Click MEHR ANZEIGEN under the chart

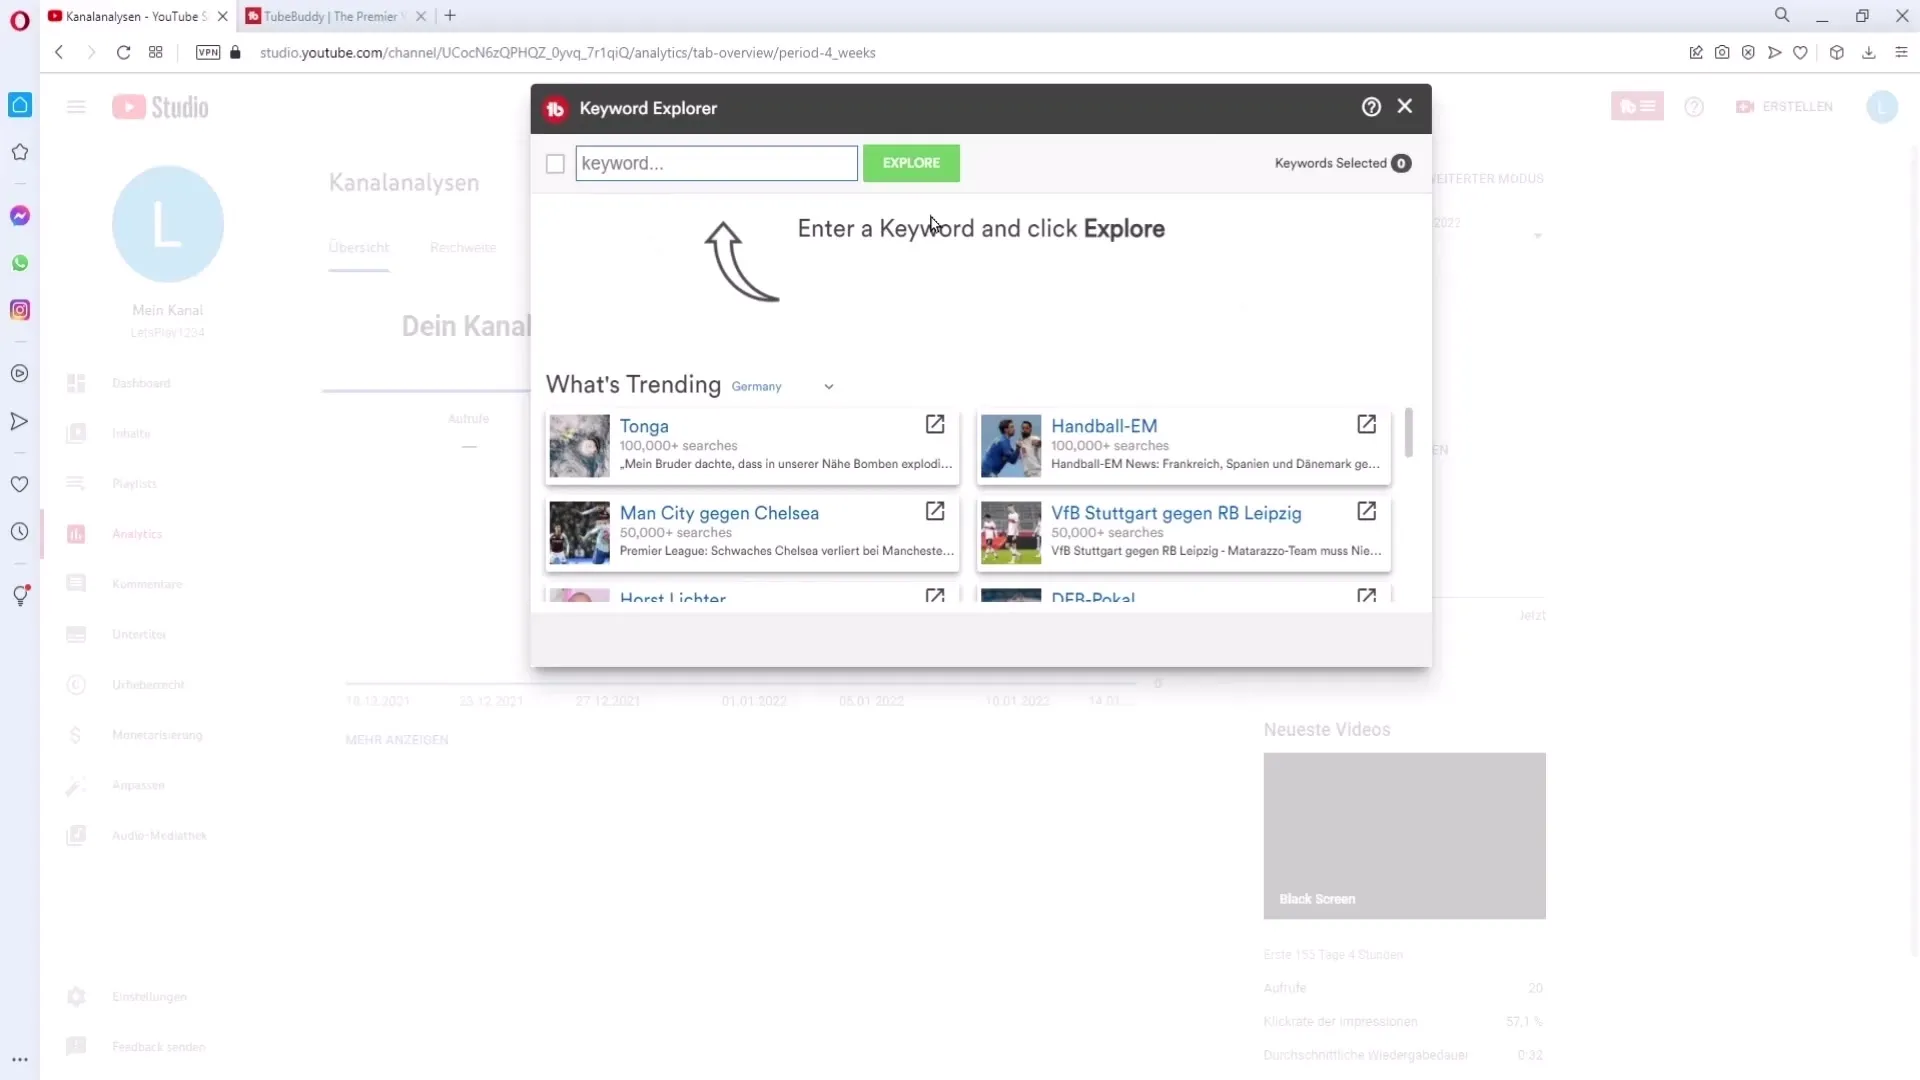tap(397, 740)
